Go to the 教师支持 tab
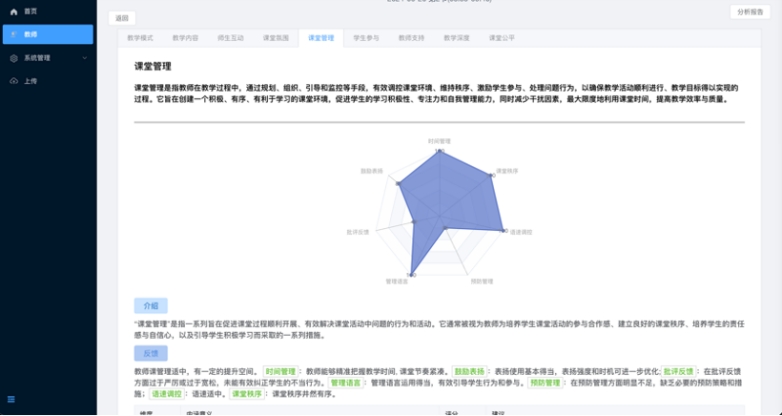The image size is (782, 416). click(411, 37)
